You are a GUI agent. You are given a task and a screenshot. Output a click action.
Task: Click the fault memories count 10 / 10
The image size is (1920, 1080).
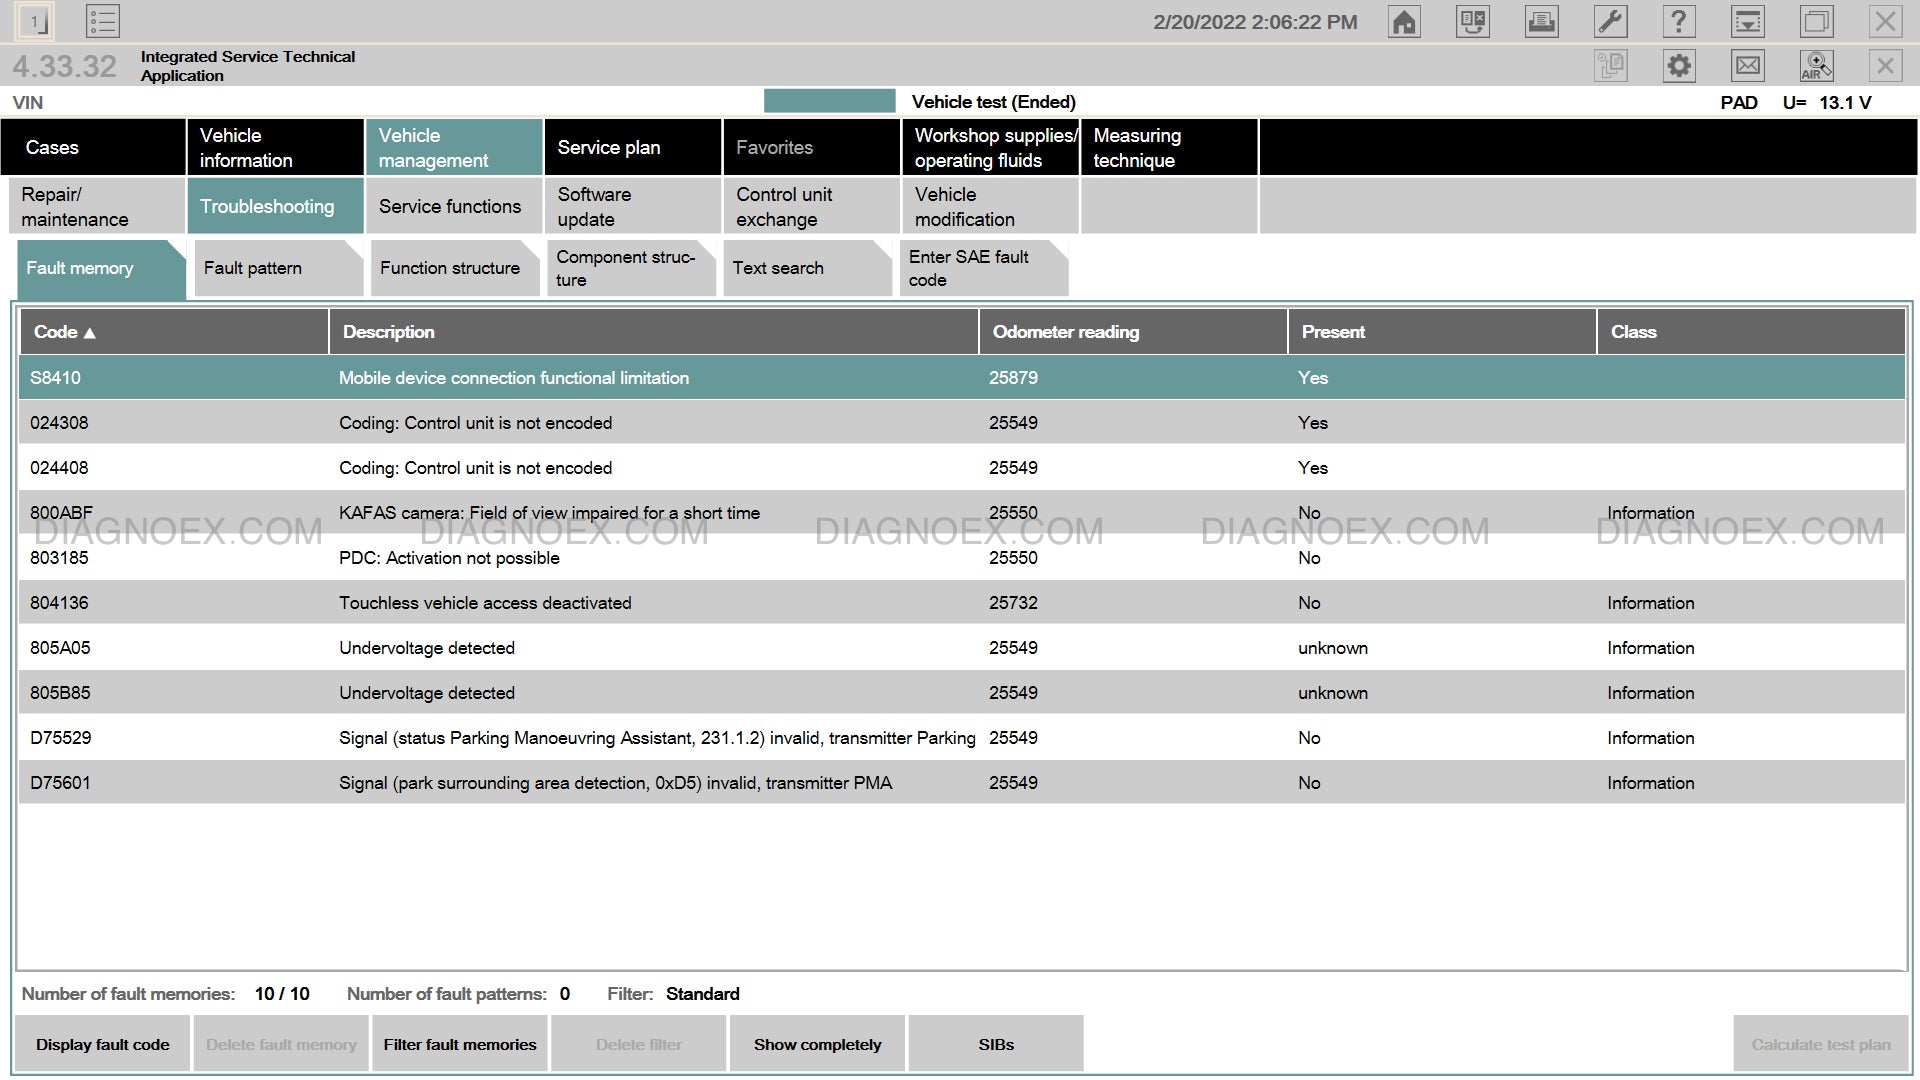282,994
